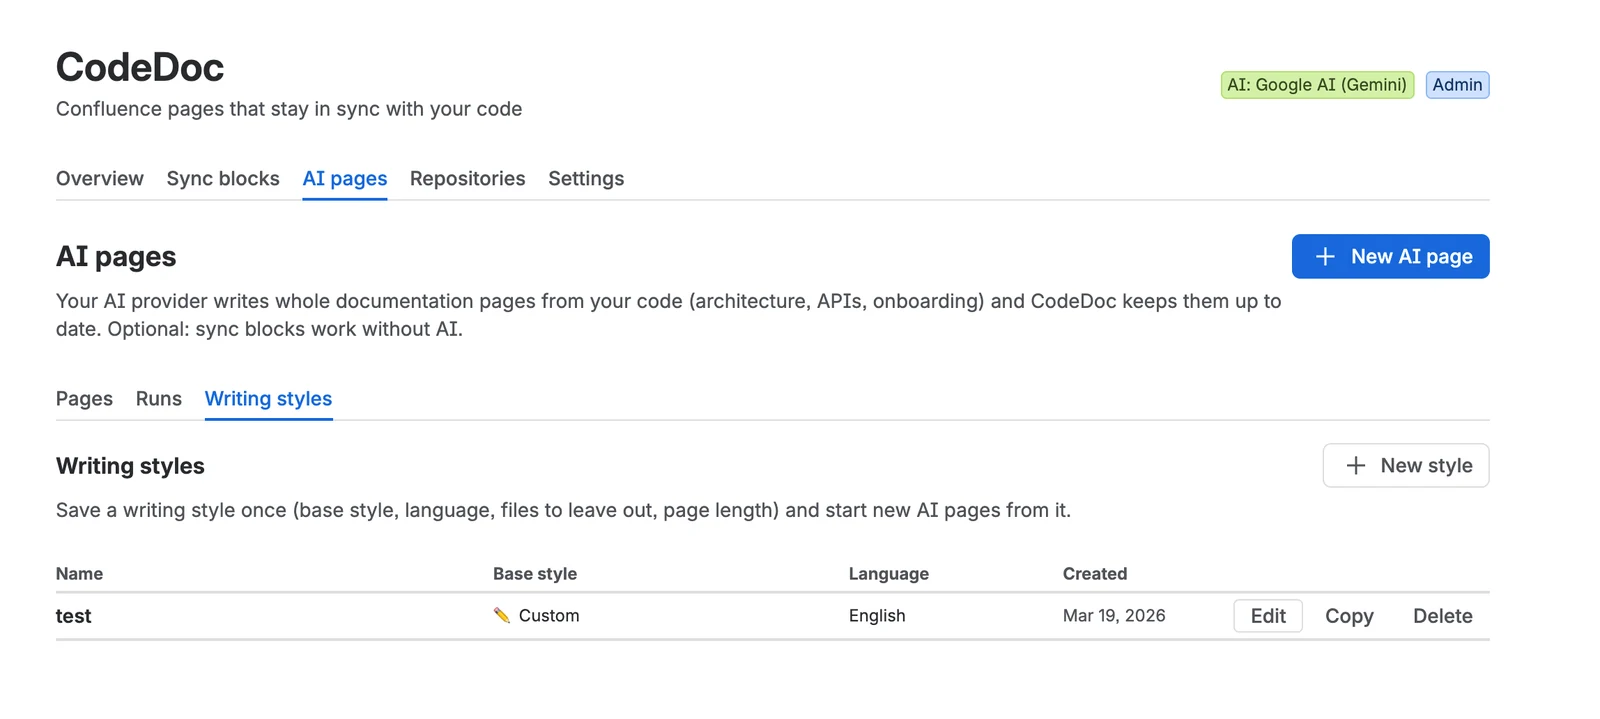The height and width of the screenshot is (719, 1600).
Task: Switch to the Sync blocks tab
Action: pos(223,179)
